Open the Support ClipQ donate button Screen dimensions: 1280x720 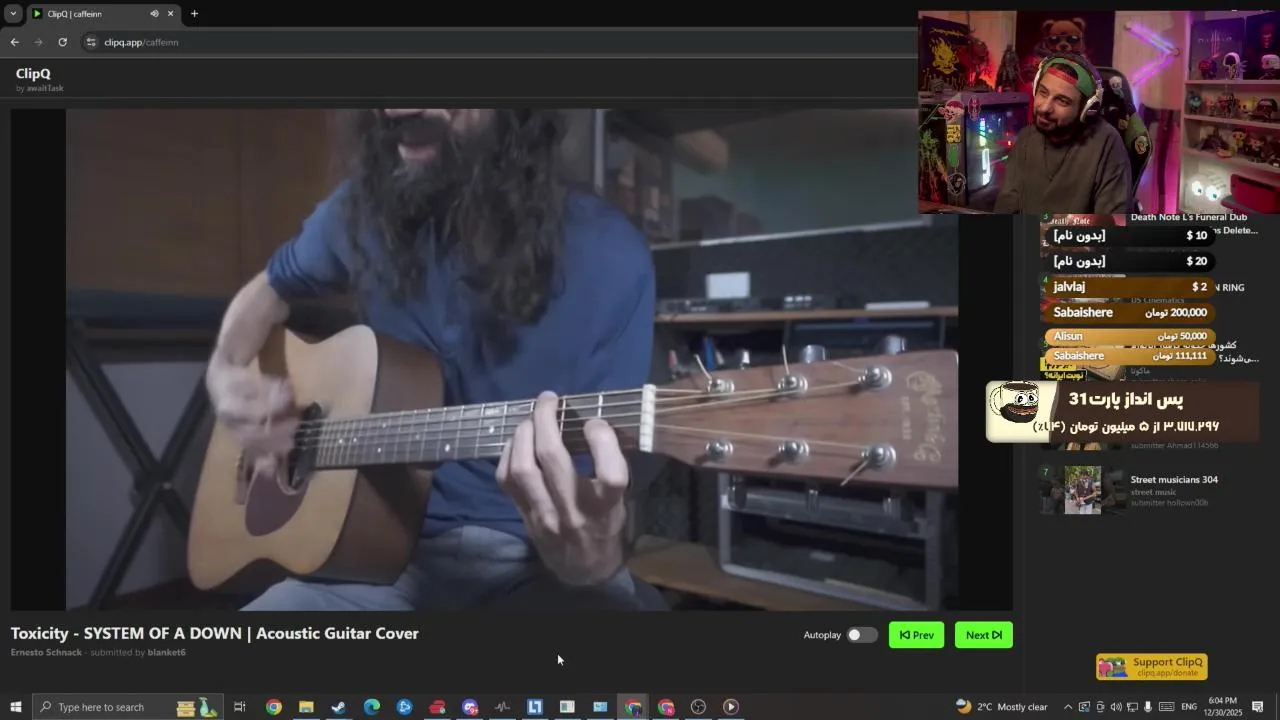(x=1152, y=667)
